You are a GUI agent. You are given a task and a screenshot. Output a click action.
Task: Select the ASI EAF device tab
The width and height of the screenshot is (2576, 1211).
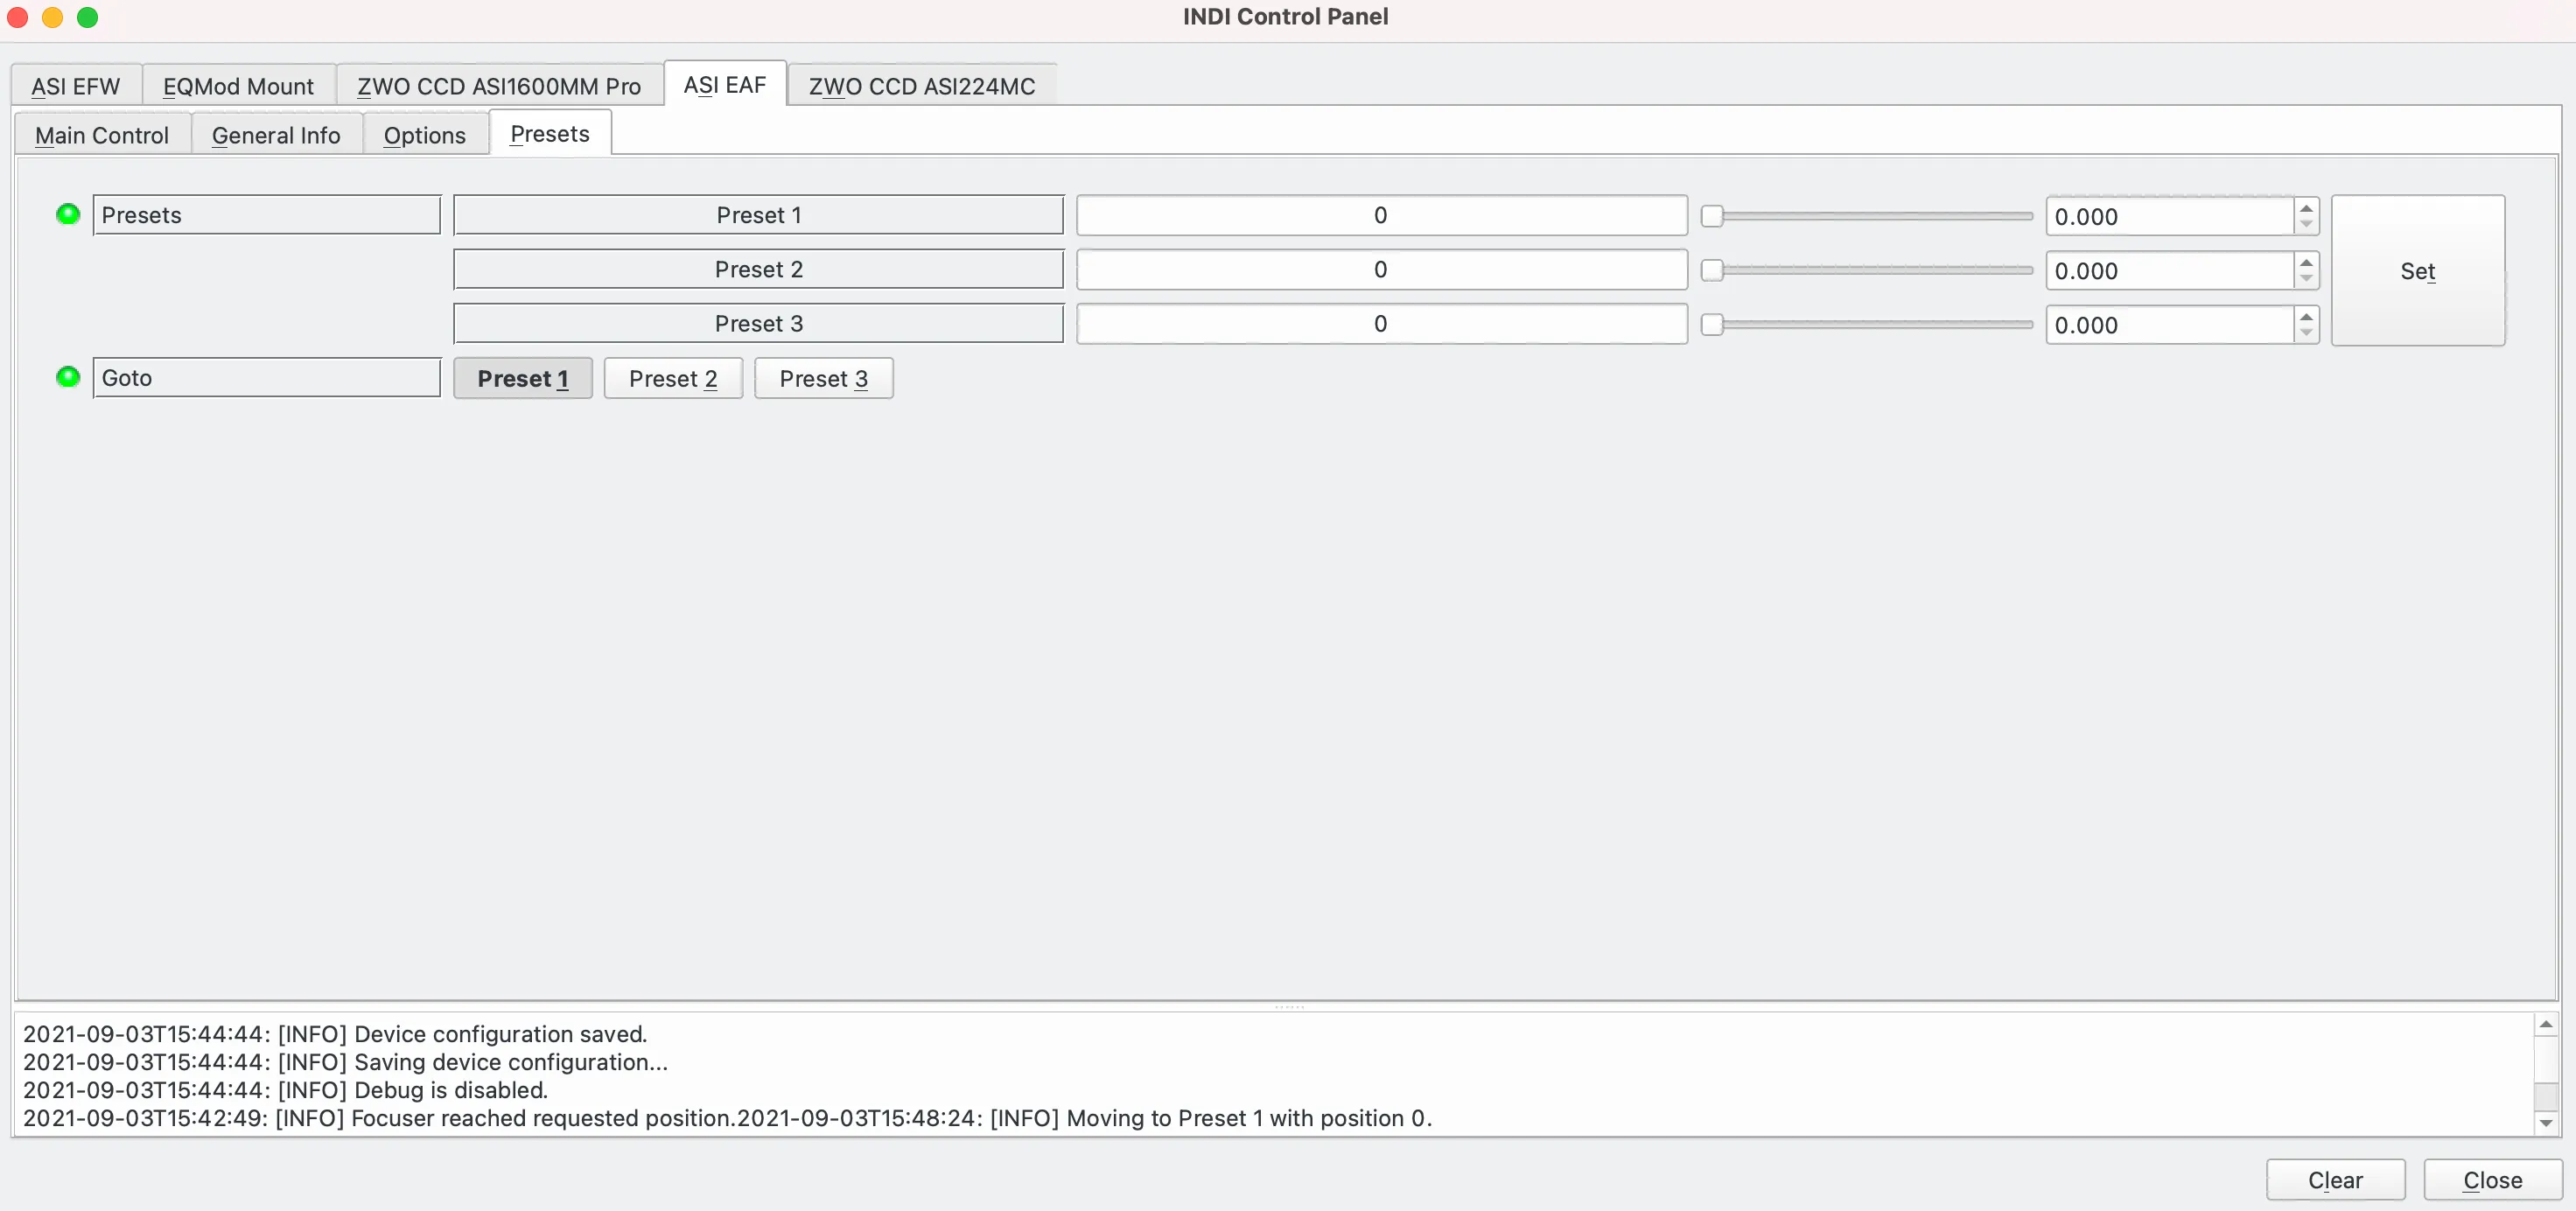[x=725, y=85]
